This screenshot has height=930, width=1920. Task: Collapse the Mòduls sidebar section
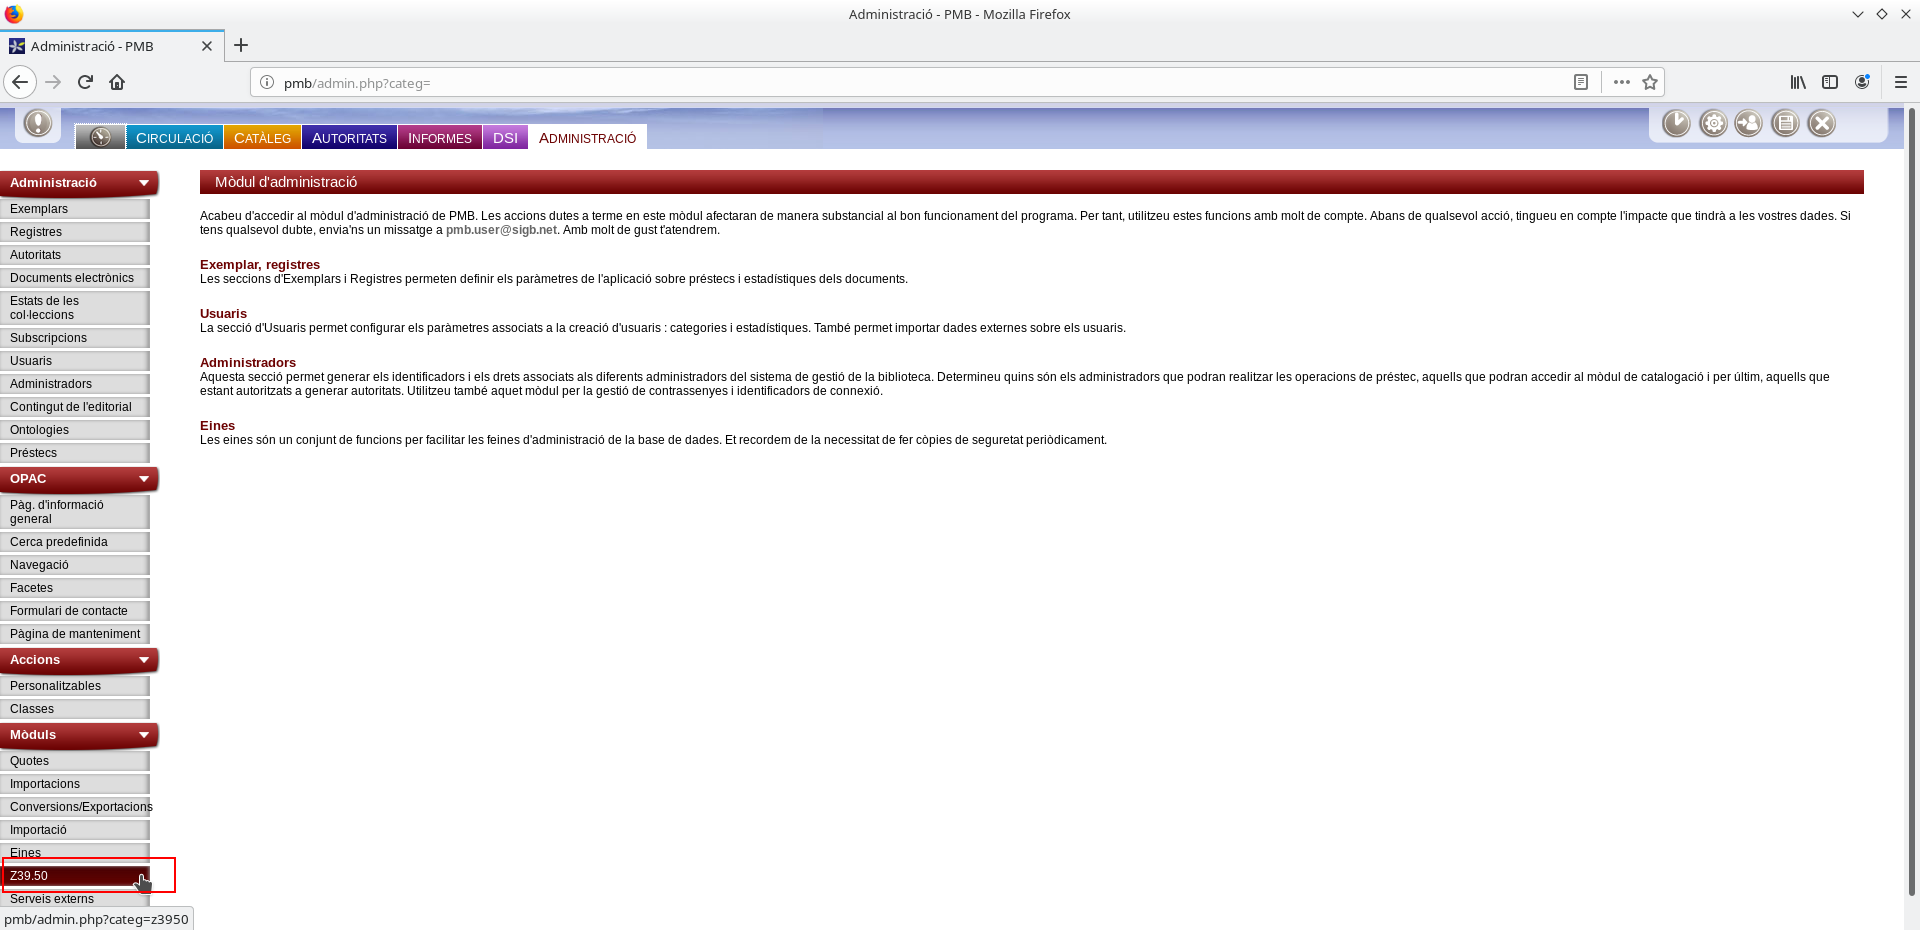tap(144, 735)
